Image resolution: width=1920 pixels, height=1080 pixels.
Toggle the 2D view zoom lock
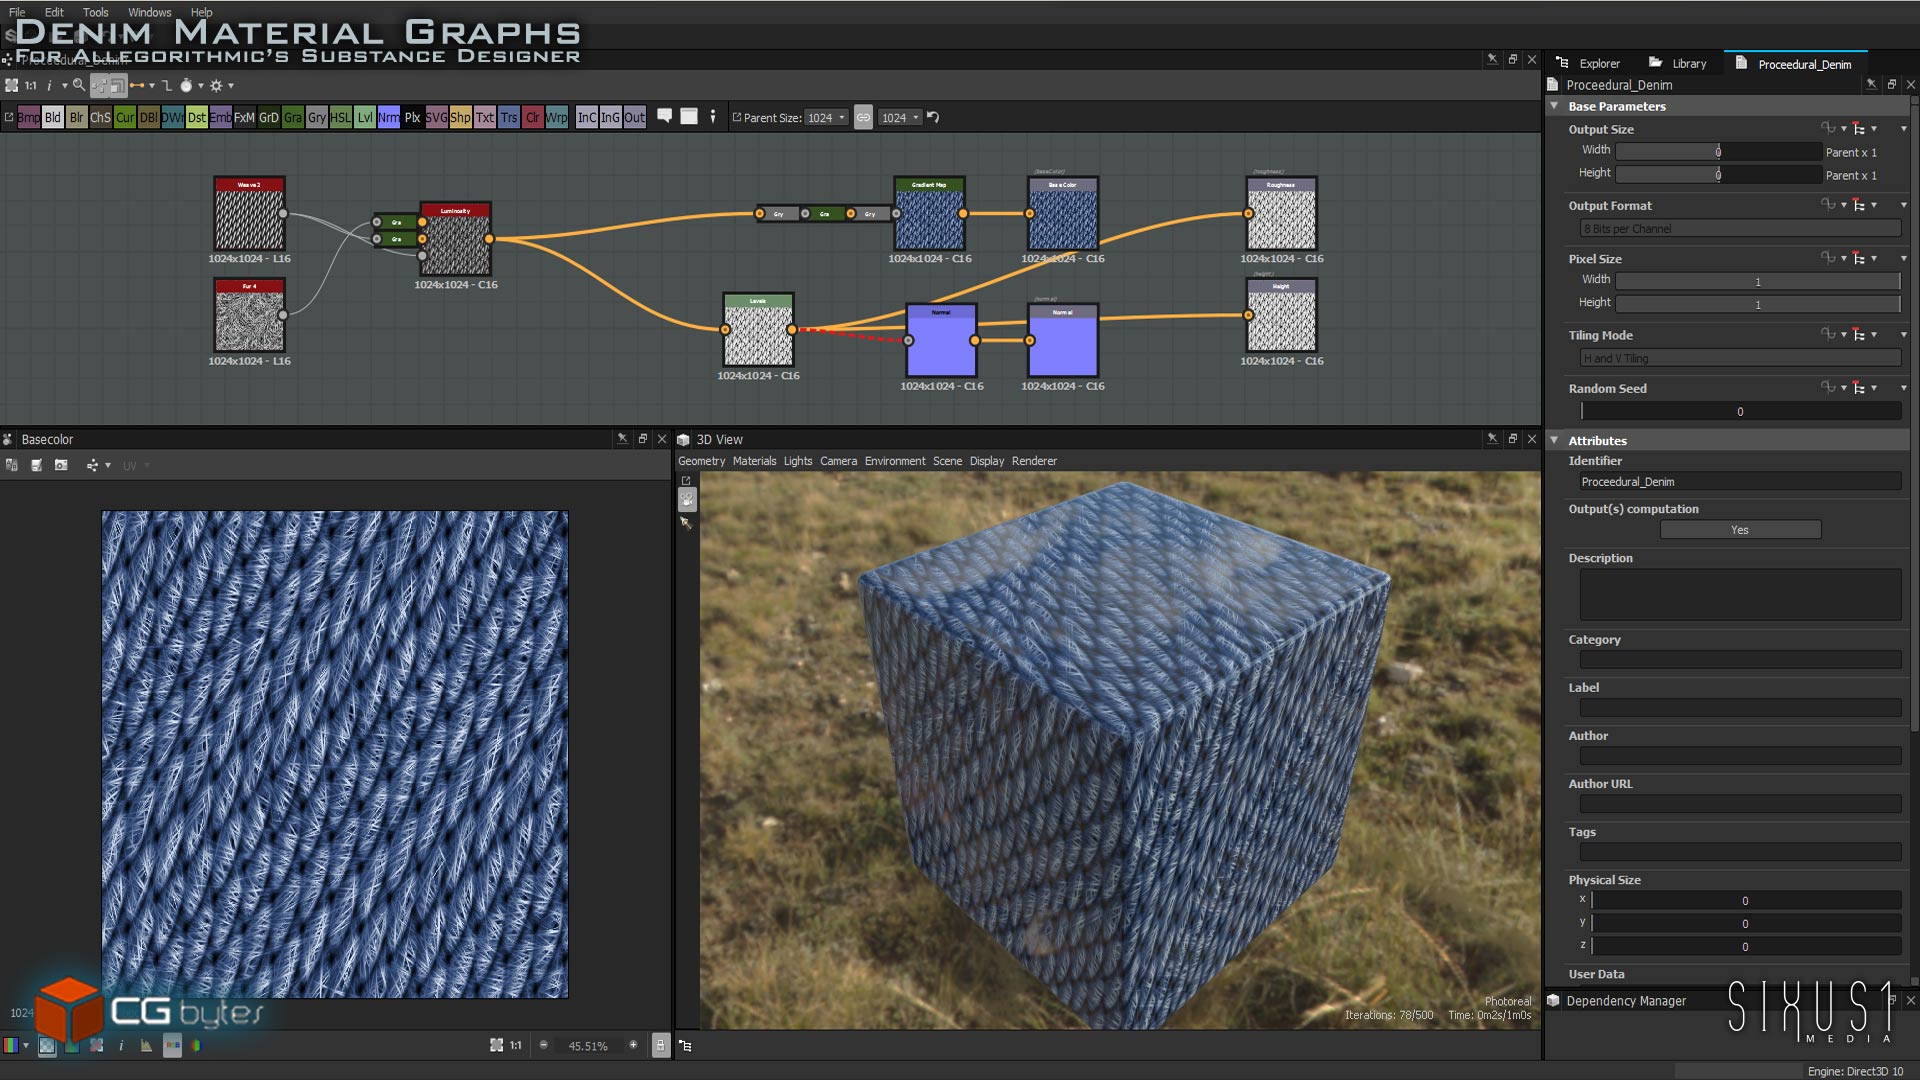[660, 1046]
